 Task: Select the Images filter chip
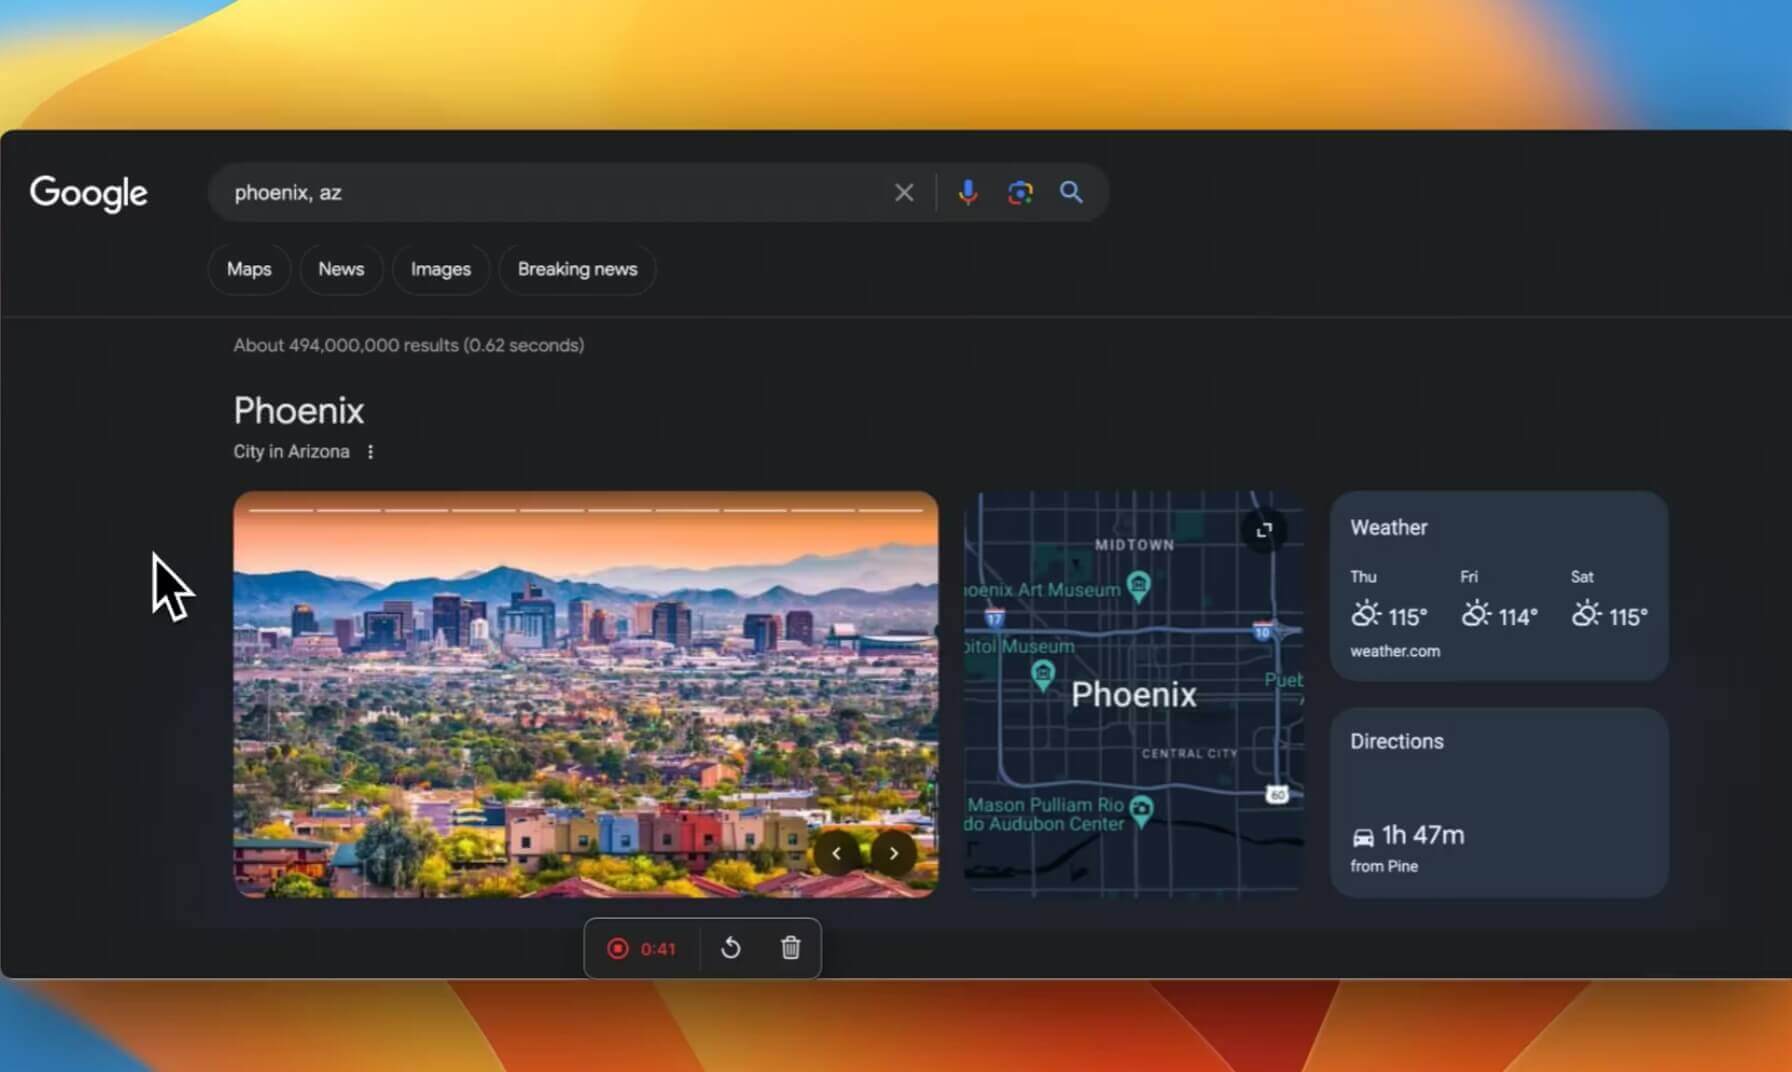pos(440,269)
